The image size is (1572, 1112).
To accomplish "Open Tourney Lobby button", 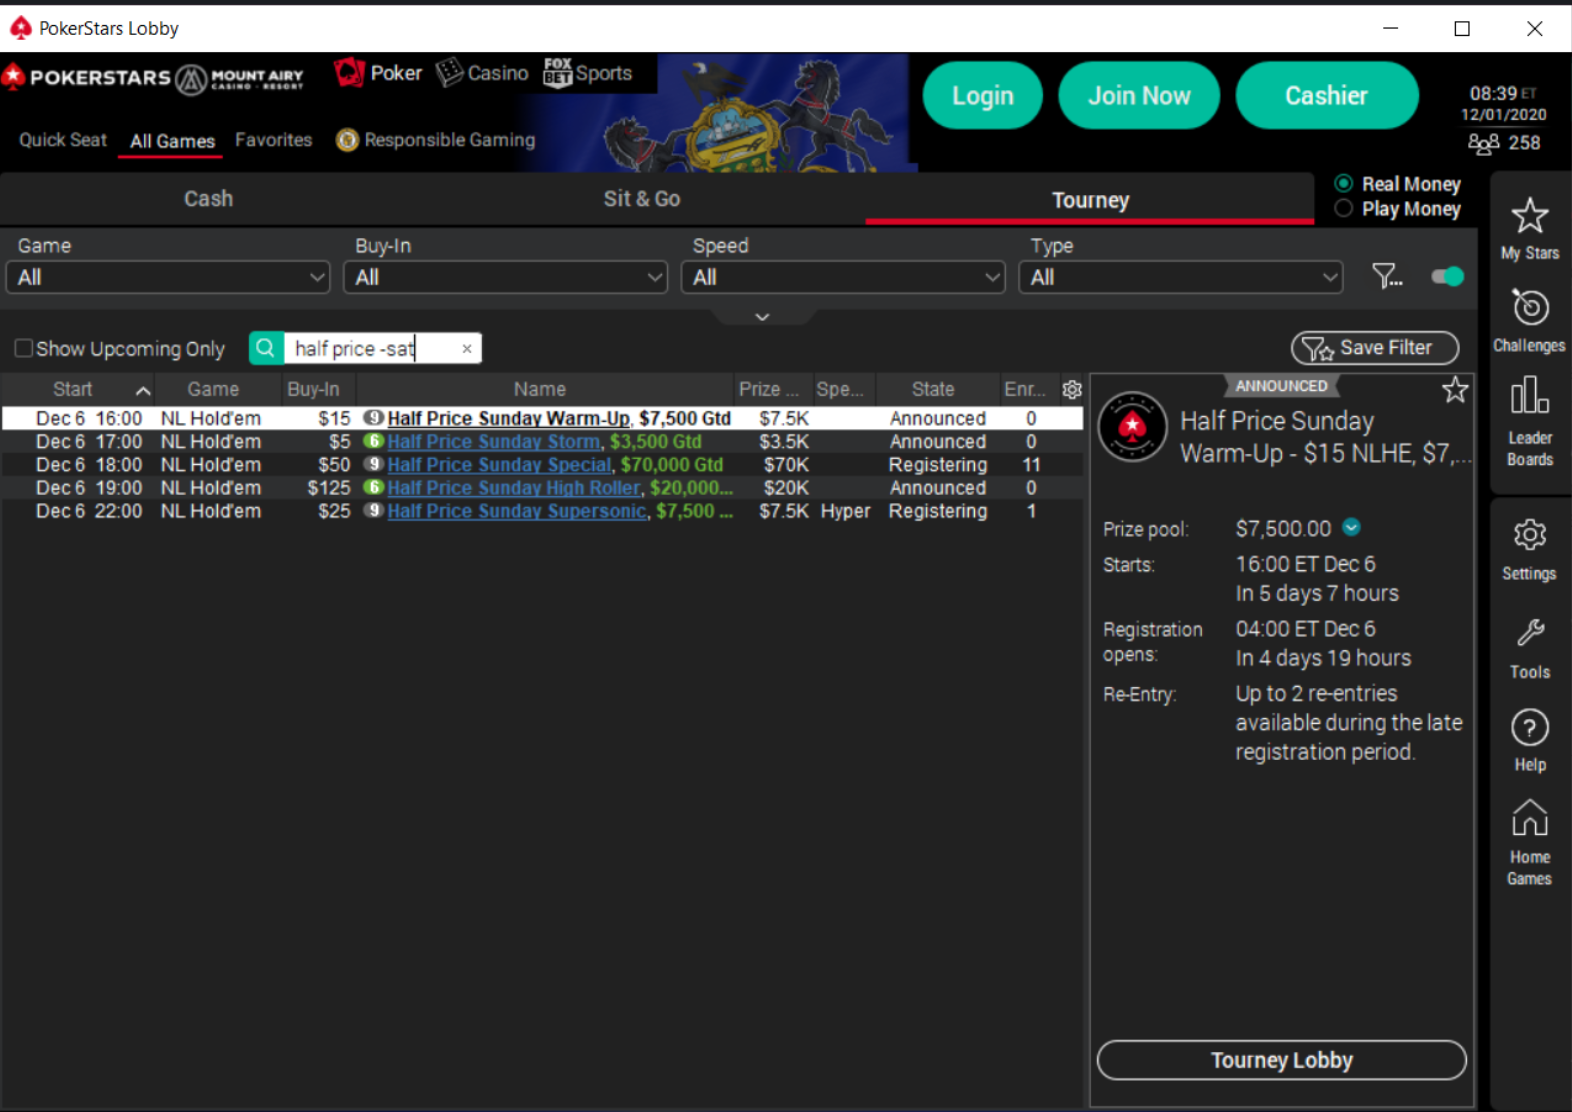I will [x=1281, y=1060].
